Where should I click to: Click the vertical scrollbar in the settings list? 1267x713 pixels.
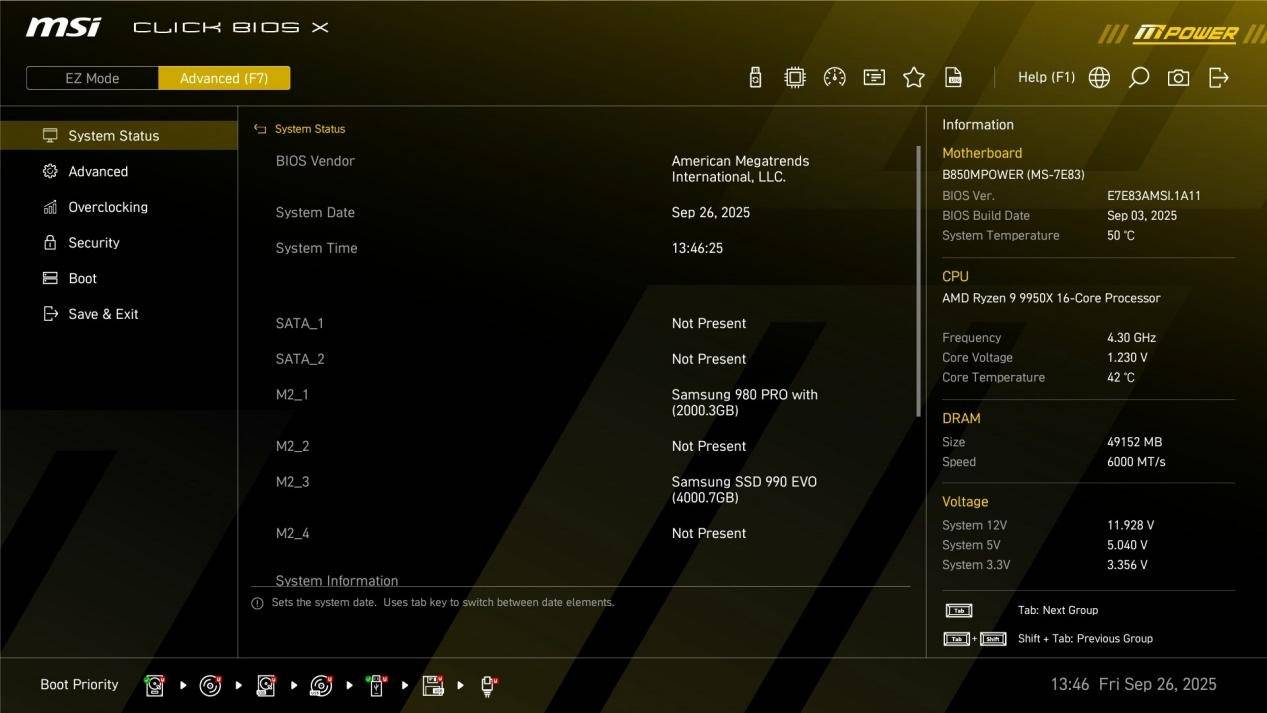click(x=918, y=280)
